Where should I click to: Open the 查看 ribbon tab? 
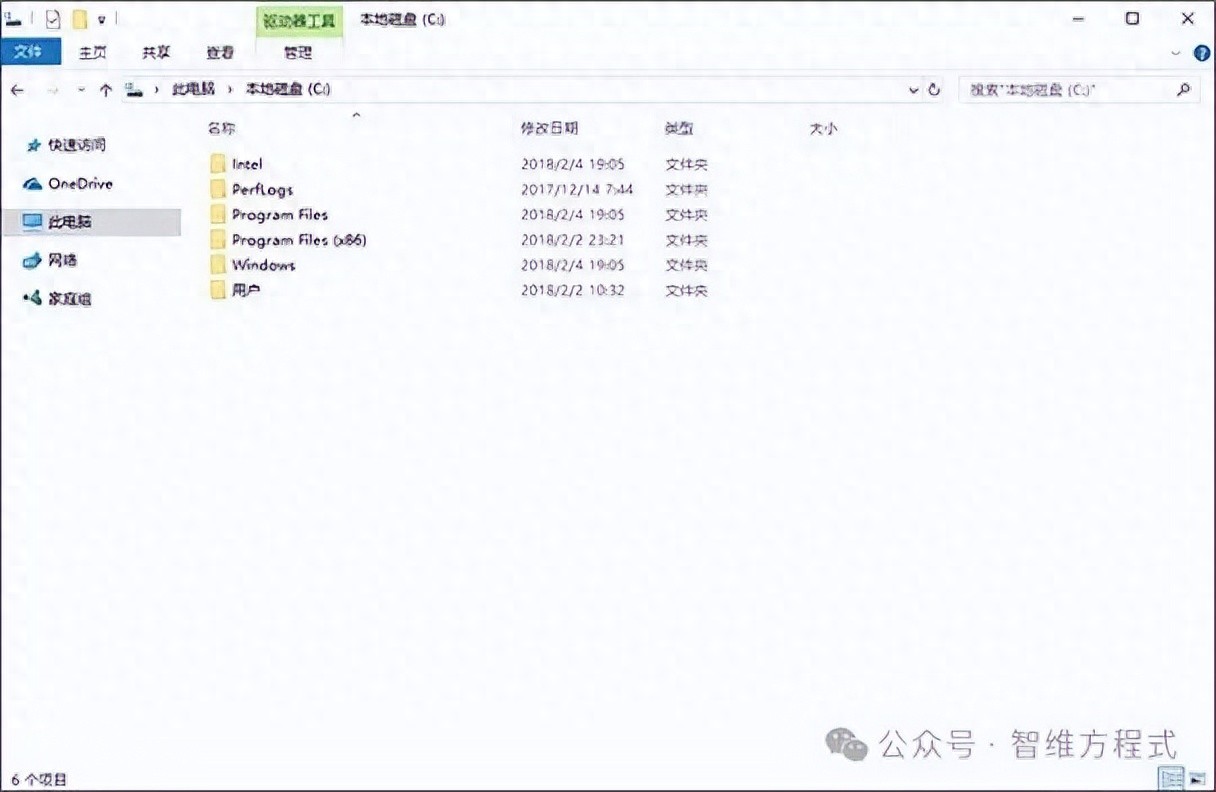219,52
